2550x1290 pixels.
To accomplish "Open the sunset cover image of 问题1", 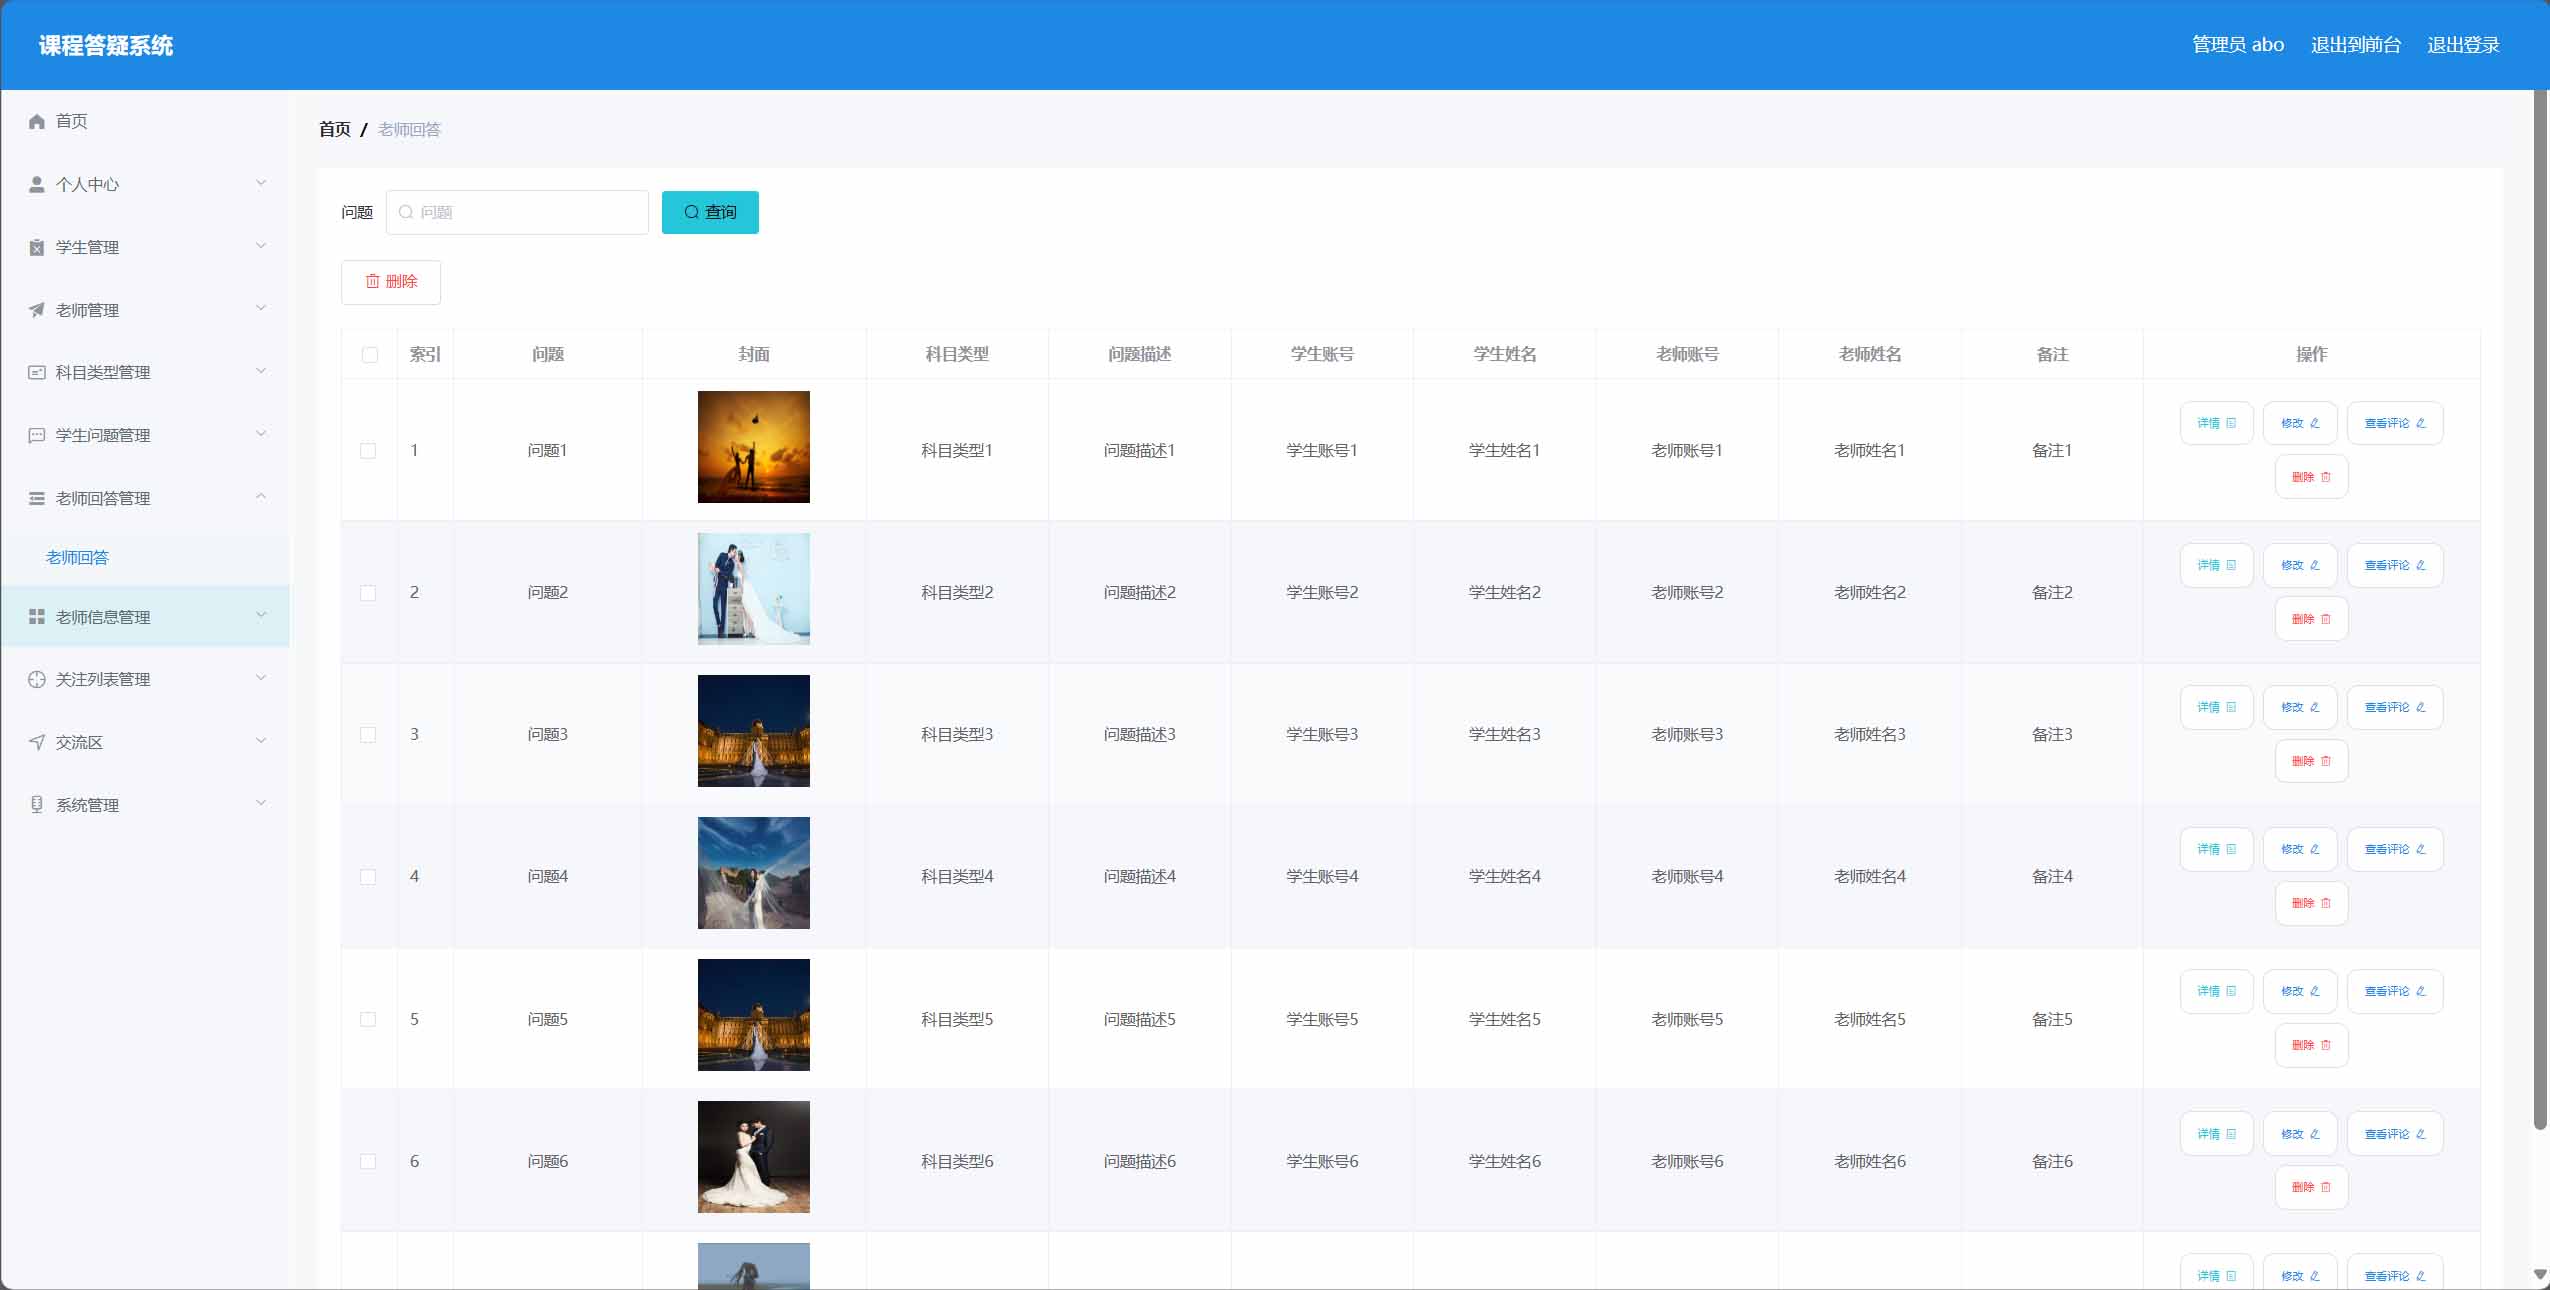I will pyautogui.click(x=754, y=447).
